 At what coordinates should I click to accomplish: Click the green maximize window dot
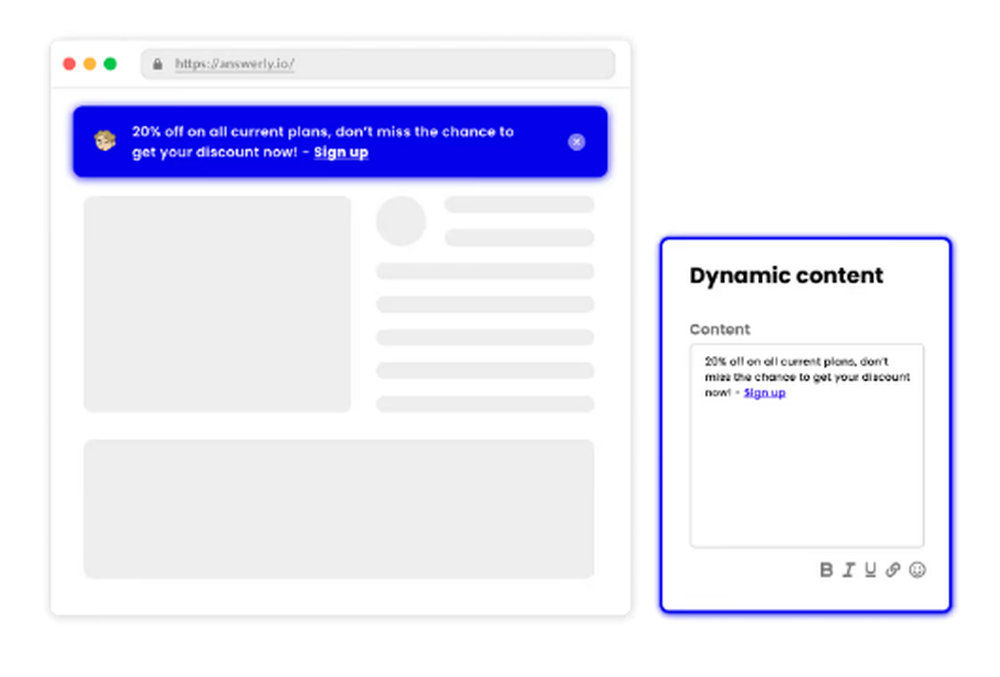click(110, 64)
